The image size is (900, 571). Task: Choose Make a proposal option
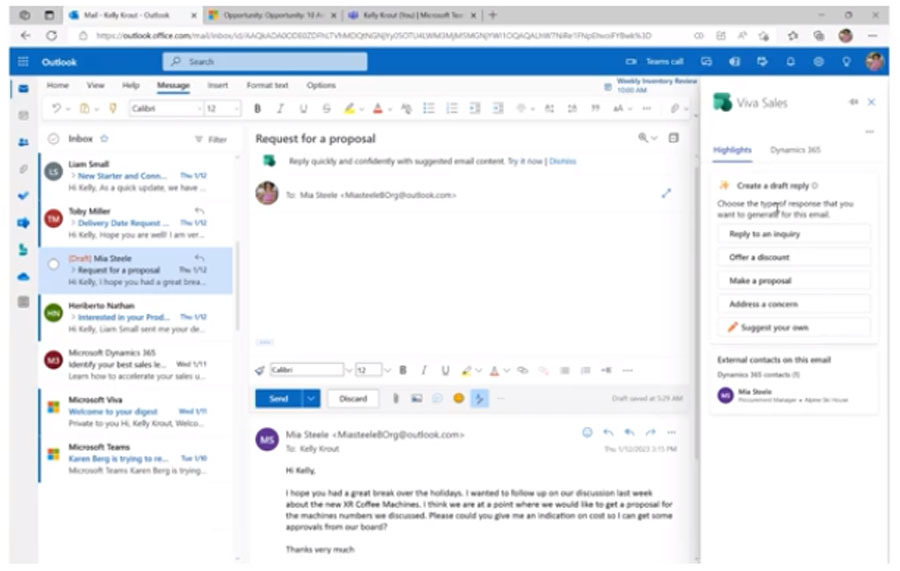click(794, 281)
